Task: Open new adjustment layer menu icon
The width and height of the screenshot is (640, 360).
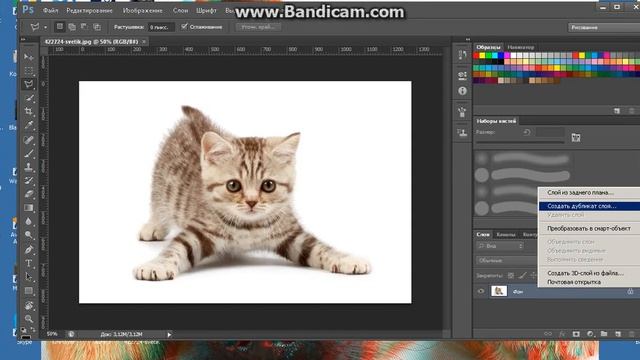Action: point(590,334)
